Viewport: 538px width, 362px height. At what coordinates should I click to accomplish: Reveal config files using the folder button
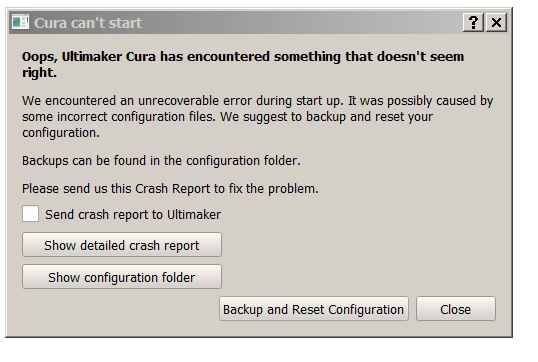click(x=122, y=277)
